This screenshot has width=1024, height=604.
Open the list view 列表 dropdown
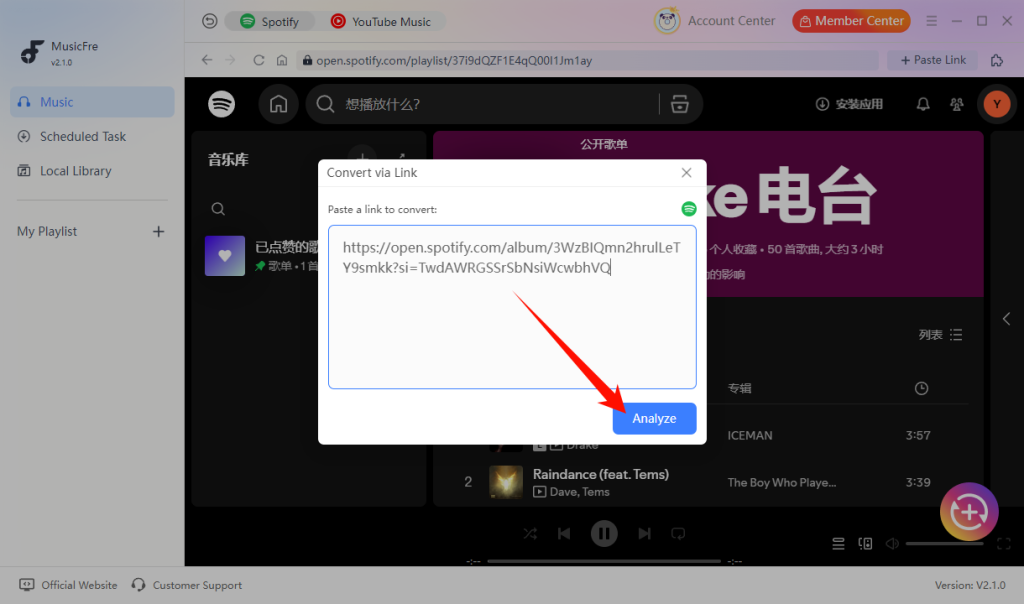coord(940,335)
